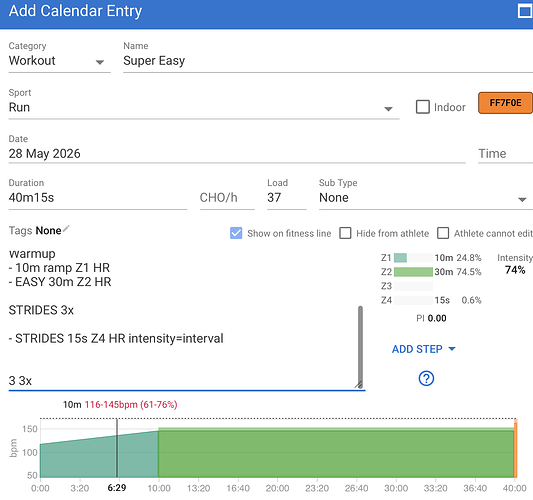Click the FF7F0E orange color swatch
This screenshot has height=500, width=533.
[x=505, y=103]
